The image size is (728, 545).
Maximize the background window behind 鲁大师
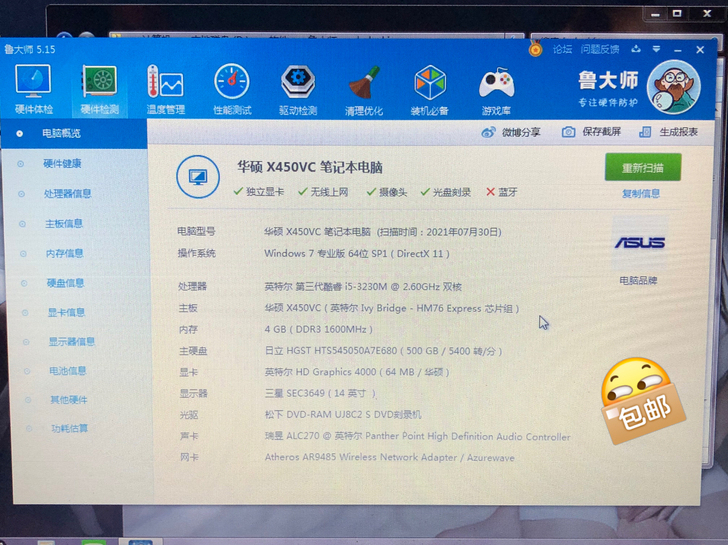click(677, 13)
